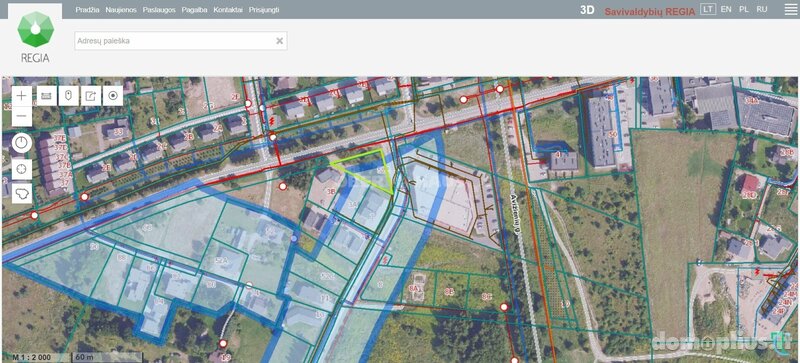Viewport: 800px width, 363px height.
Task: Open the Paslaugos menu item
Action: 159,10
